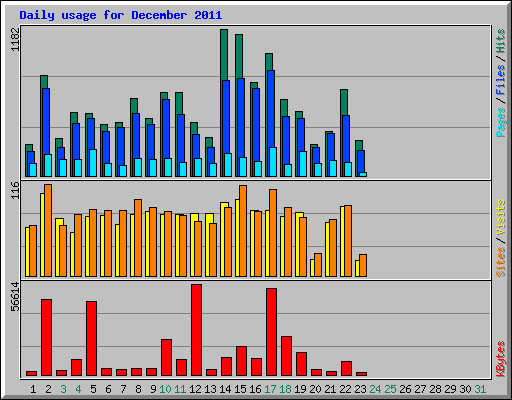Click the blue Files bar for day 17
512x400 pixels.
[x=271, y=109]
